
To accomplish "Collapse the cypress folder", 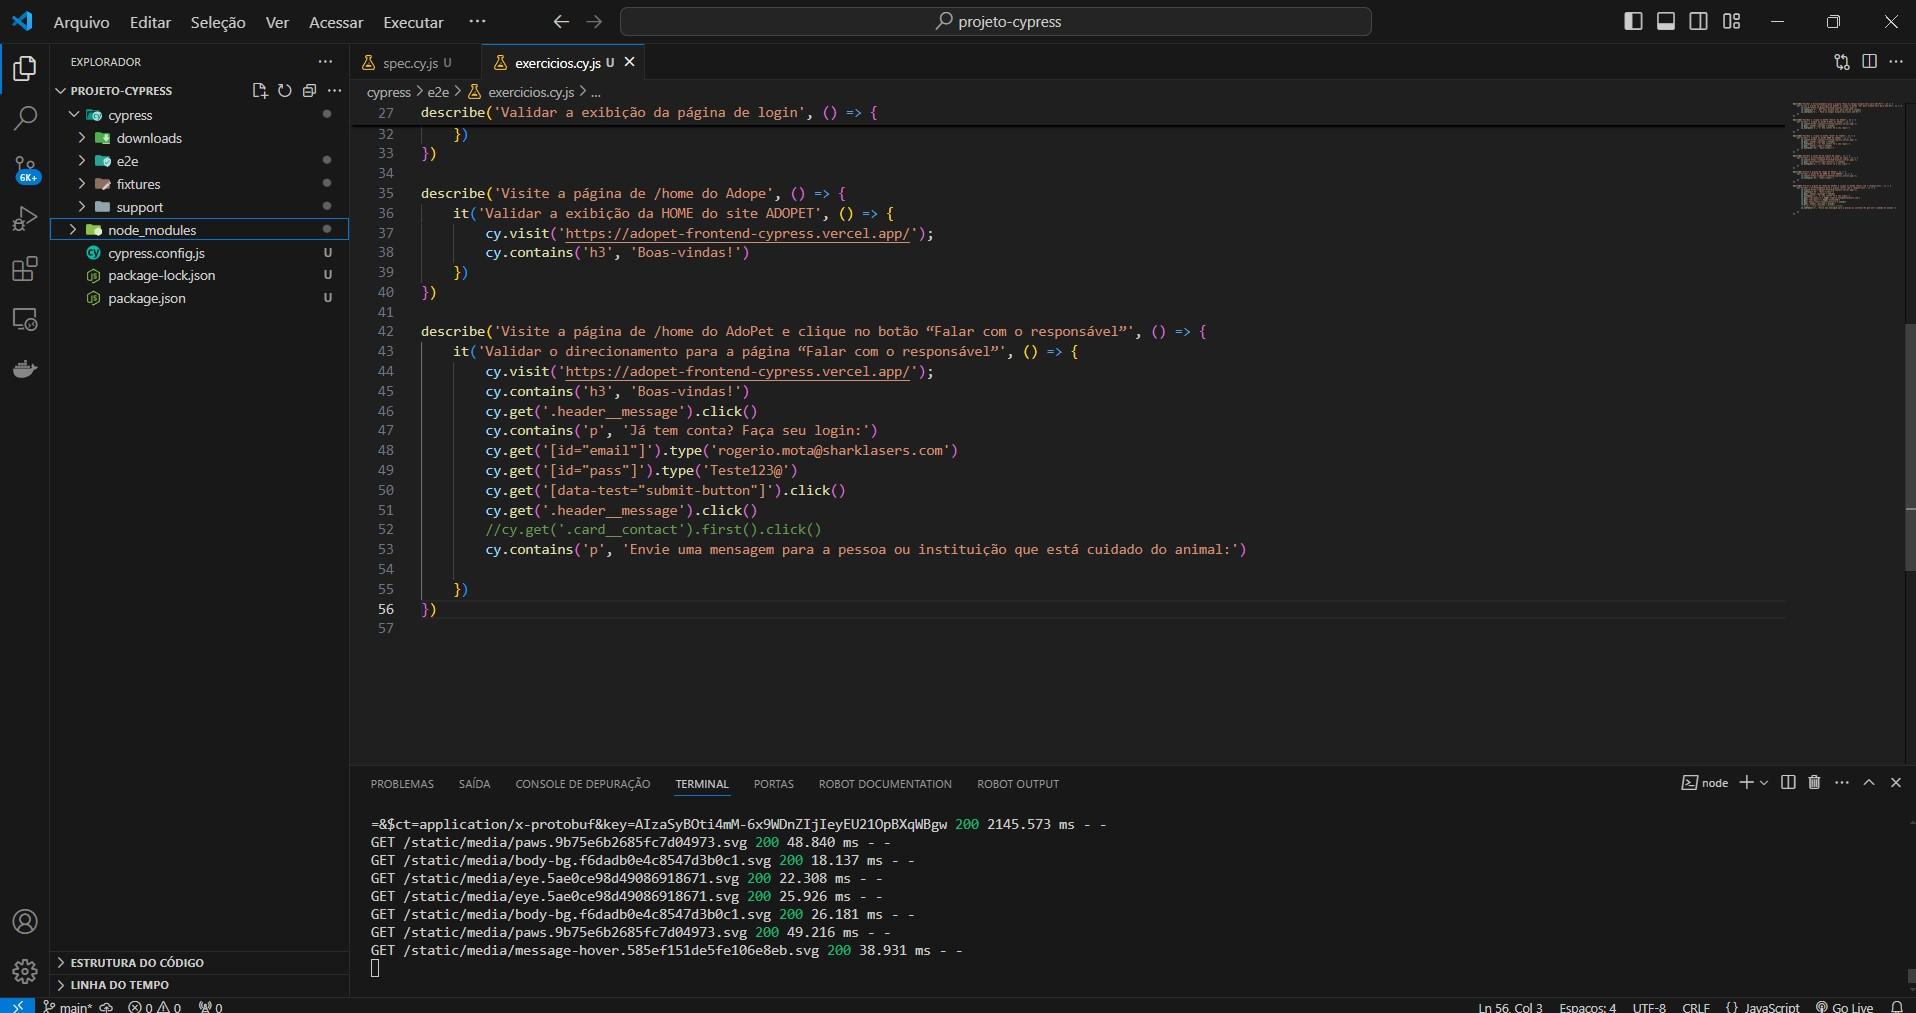I will [x=74, y=115].
